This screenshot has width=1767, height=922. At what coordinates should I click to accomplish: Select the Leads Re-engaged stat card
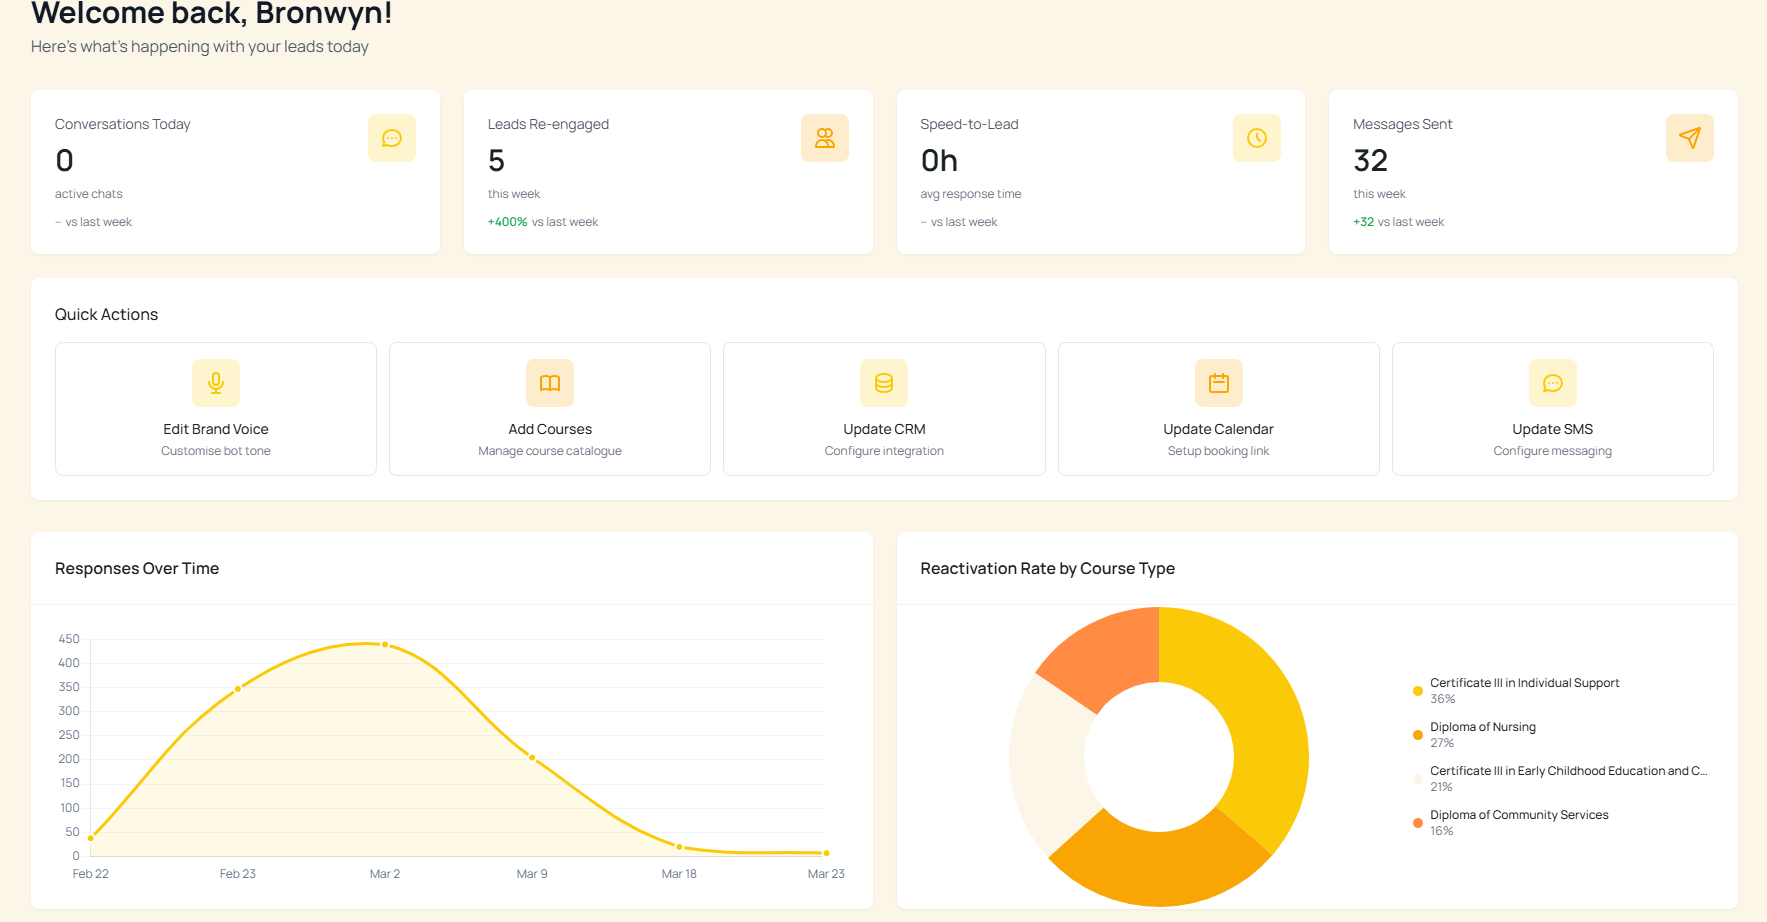668,172
